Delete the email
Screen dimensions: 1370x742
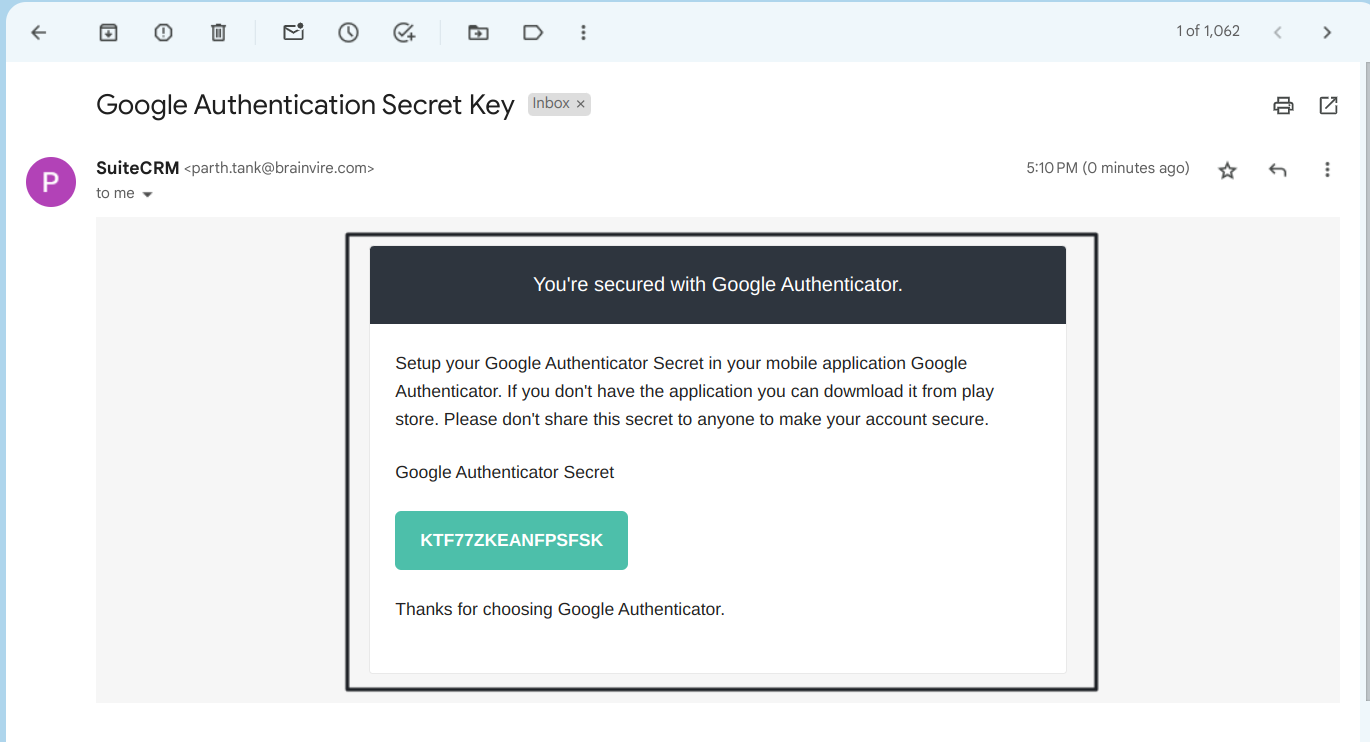tap(218, 31)
